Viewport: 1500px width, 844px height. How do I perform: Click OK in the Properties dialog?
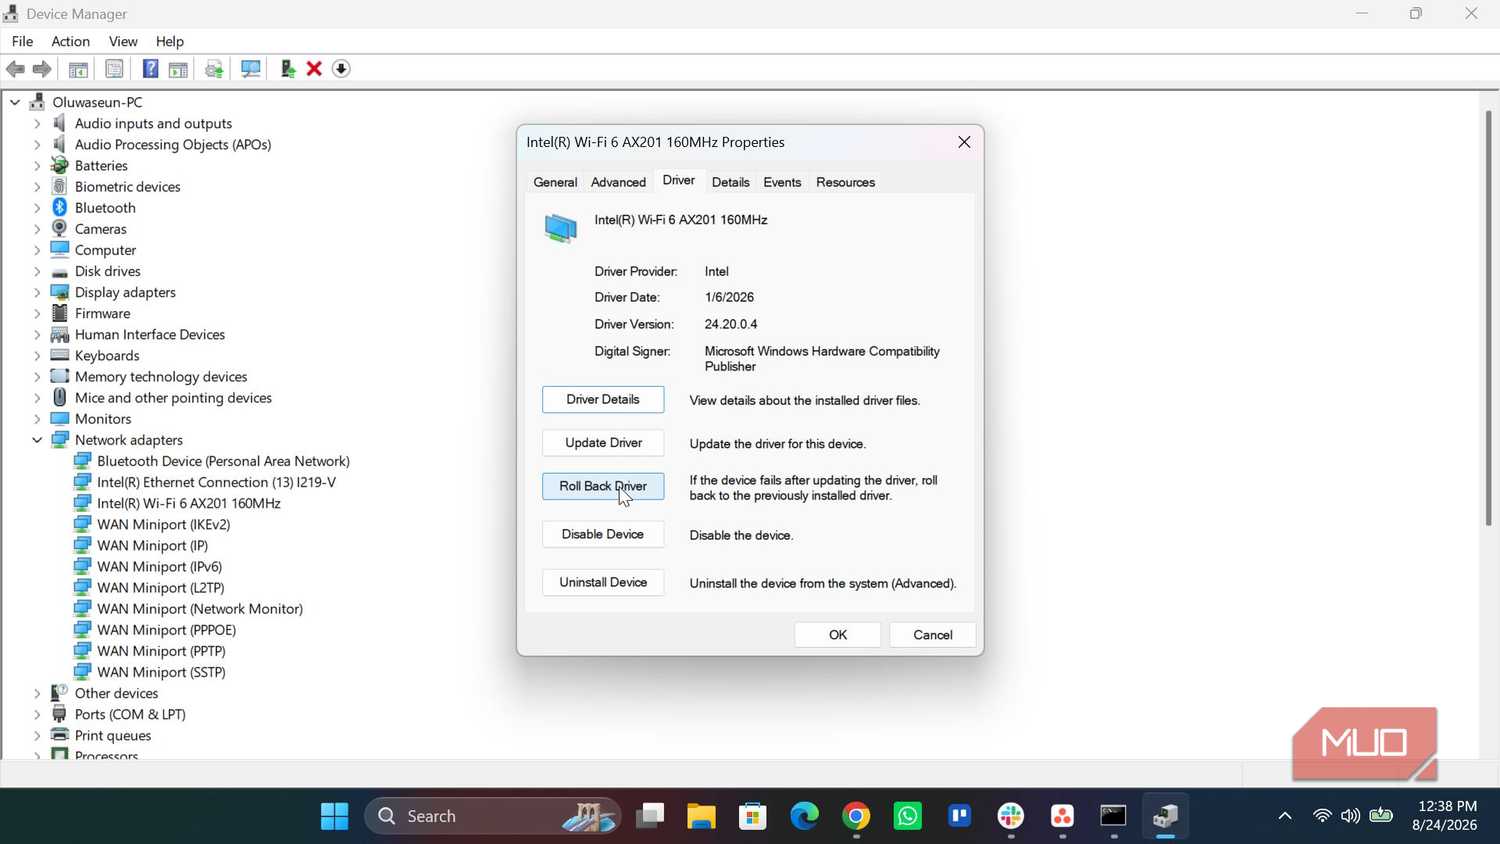[838, 635]
